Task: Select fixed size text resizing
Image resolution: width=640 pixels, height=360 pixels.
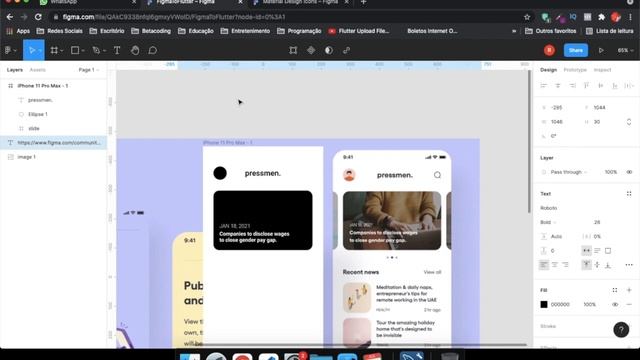Action: click(x=608, y=251)
